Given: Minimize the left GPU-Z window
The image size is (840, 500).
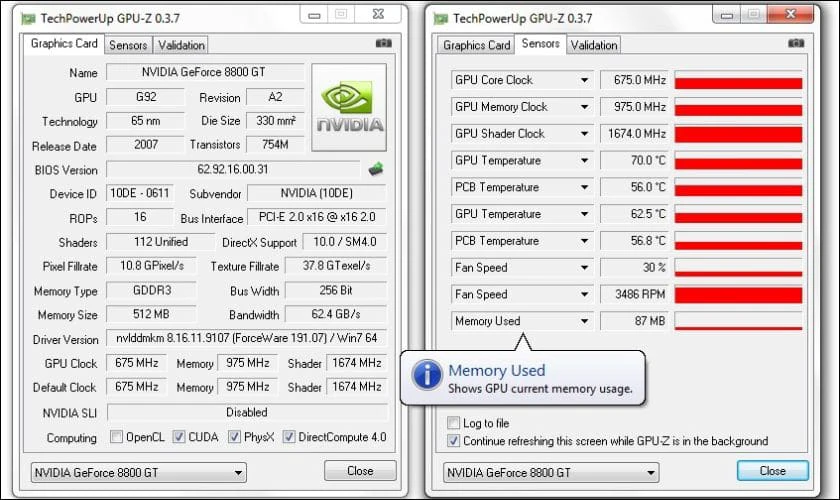Looking at the screenshot, I should click(314, 15).
